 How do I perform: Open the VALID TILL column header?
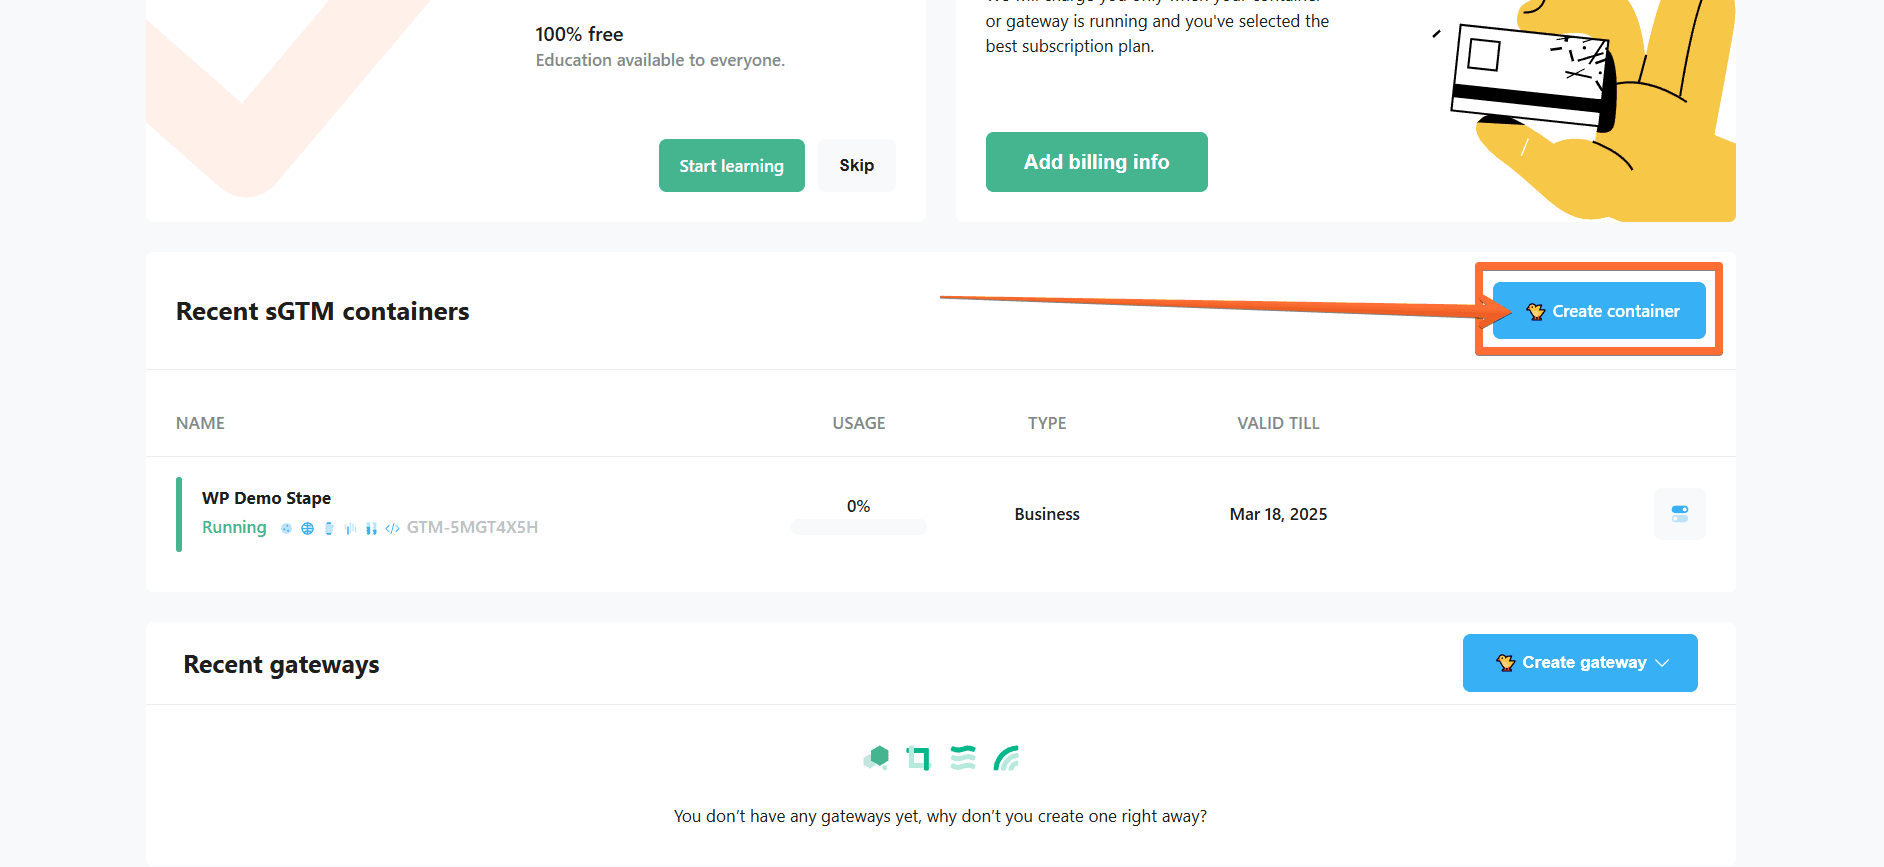1277,423
